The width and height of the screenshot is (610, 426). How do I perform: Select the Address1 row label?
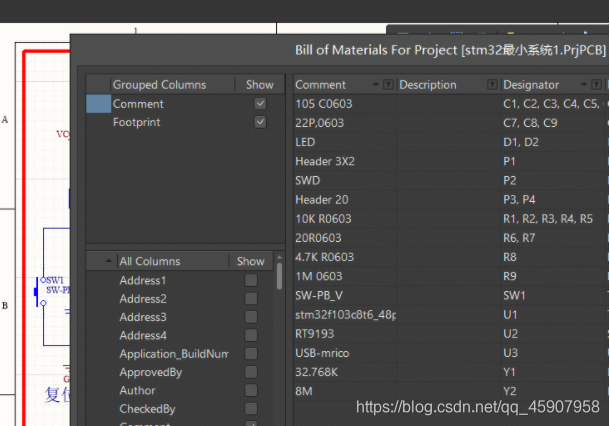tap(143, 280)
